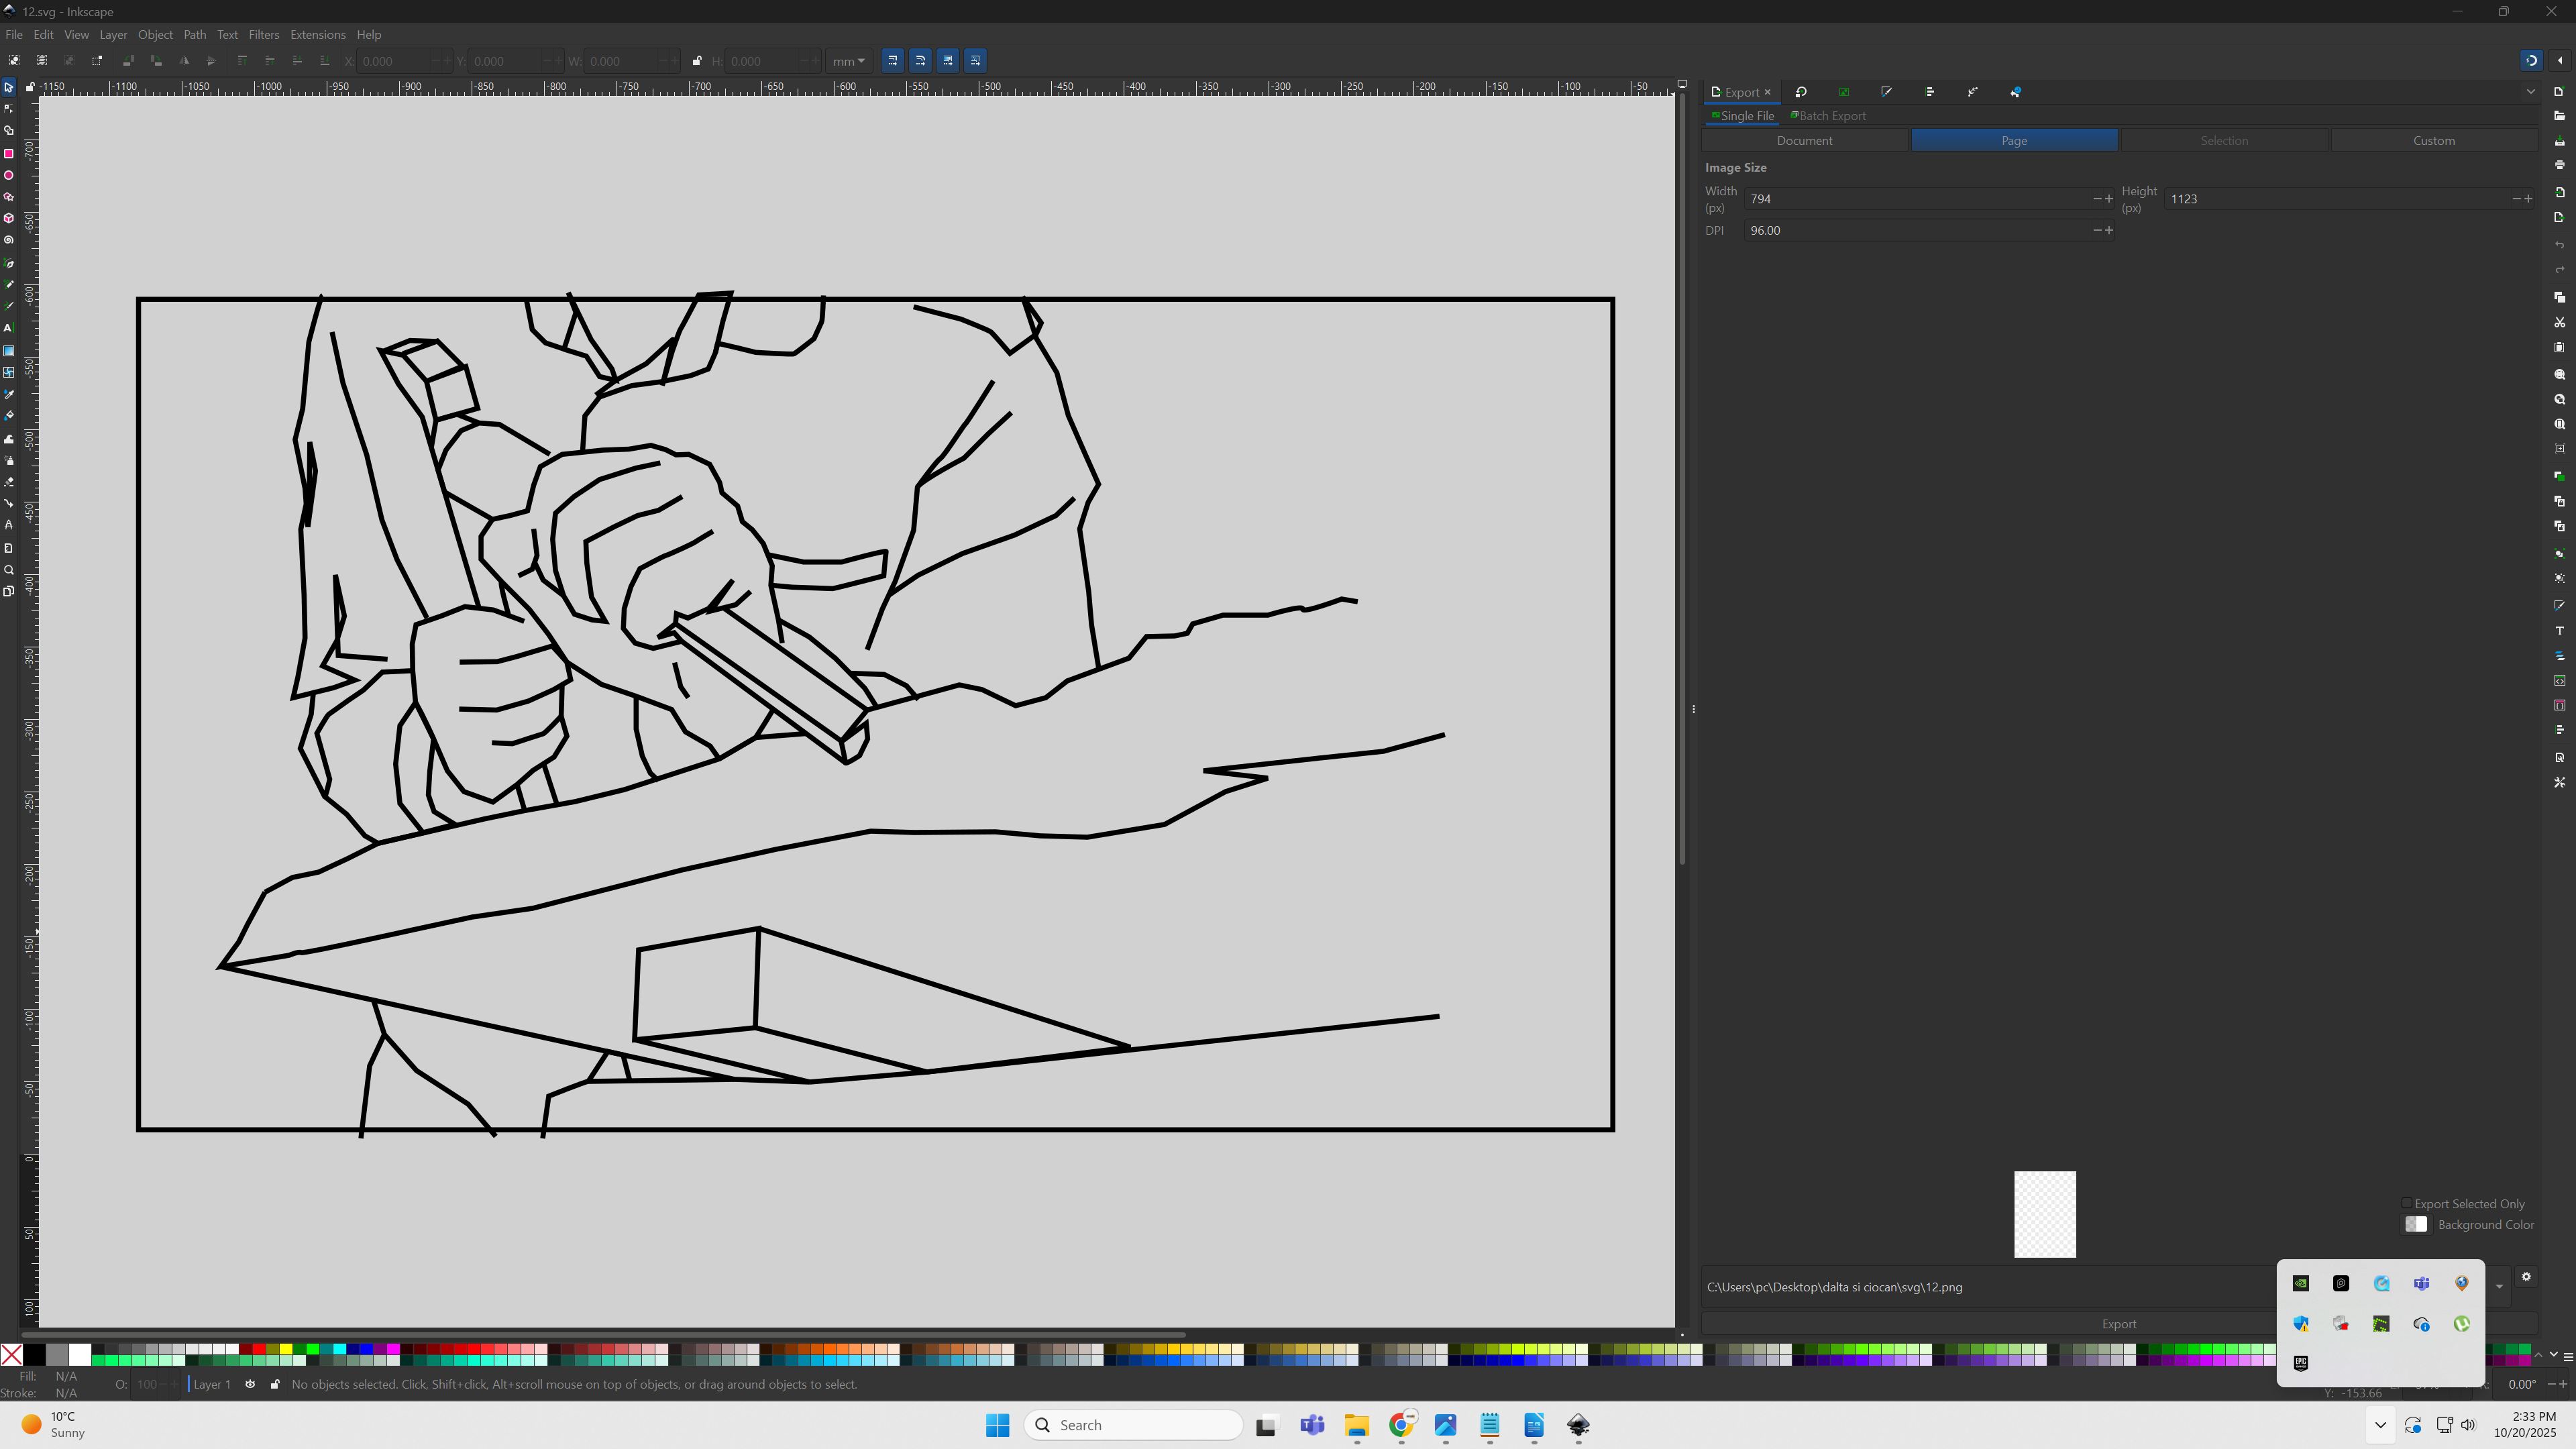Toggle width/height lock in toolbar

pyautogui.click(x=697, y=61)
